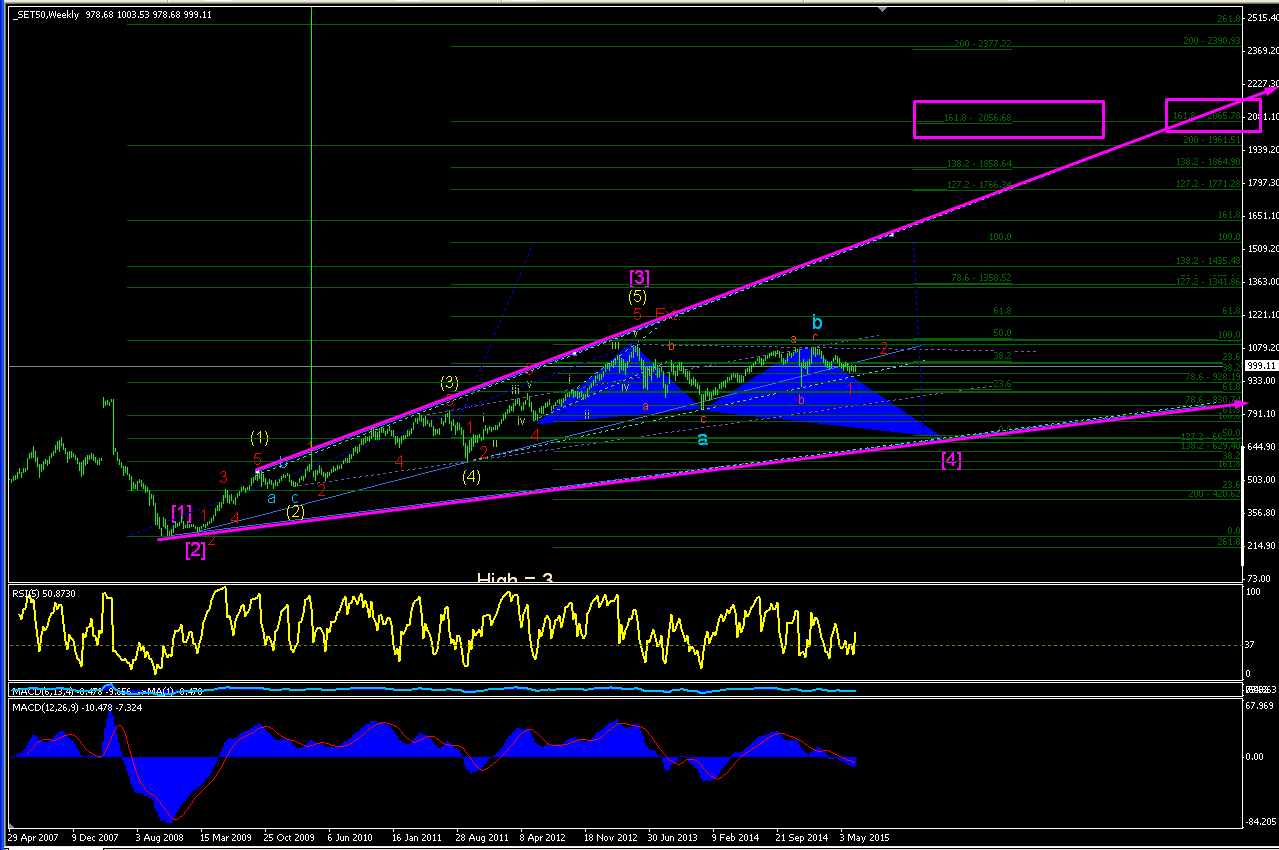Click the yellow (4) wave label
Screen dimensions: 1279x850
coord(472,476)
